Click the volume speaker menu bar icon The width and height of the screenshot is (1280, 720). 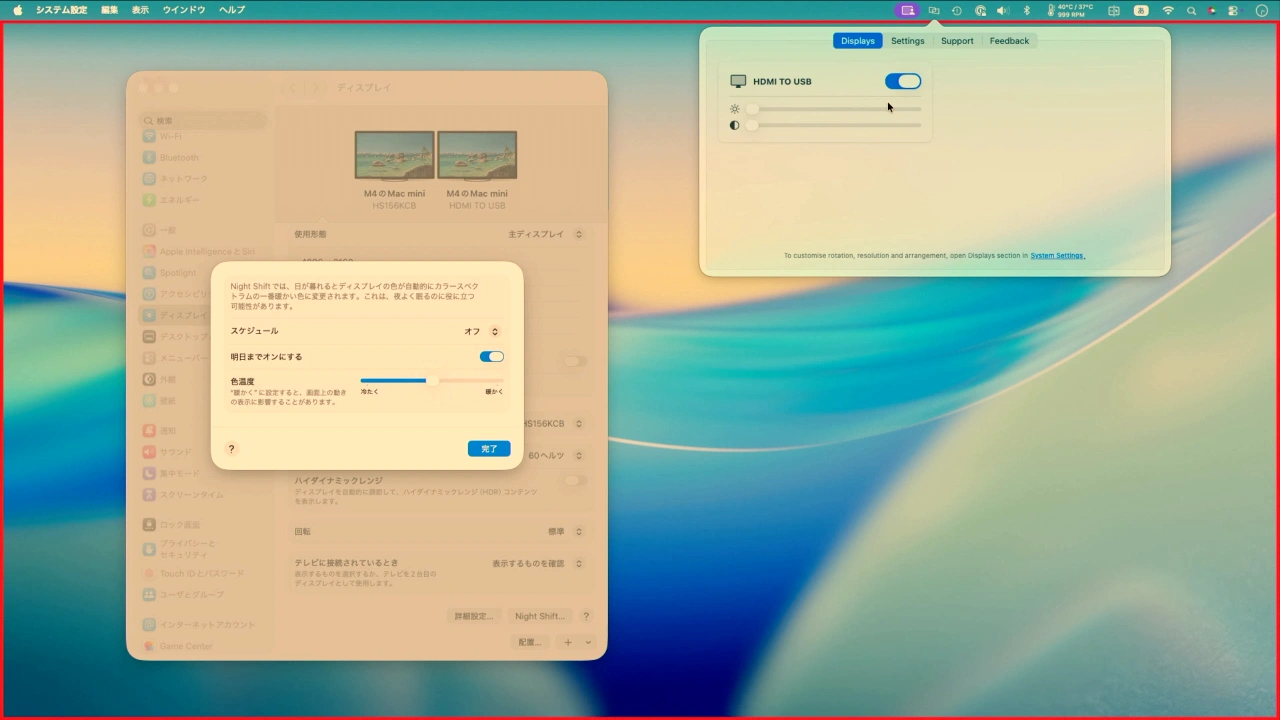pos(1002,10)
